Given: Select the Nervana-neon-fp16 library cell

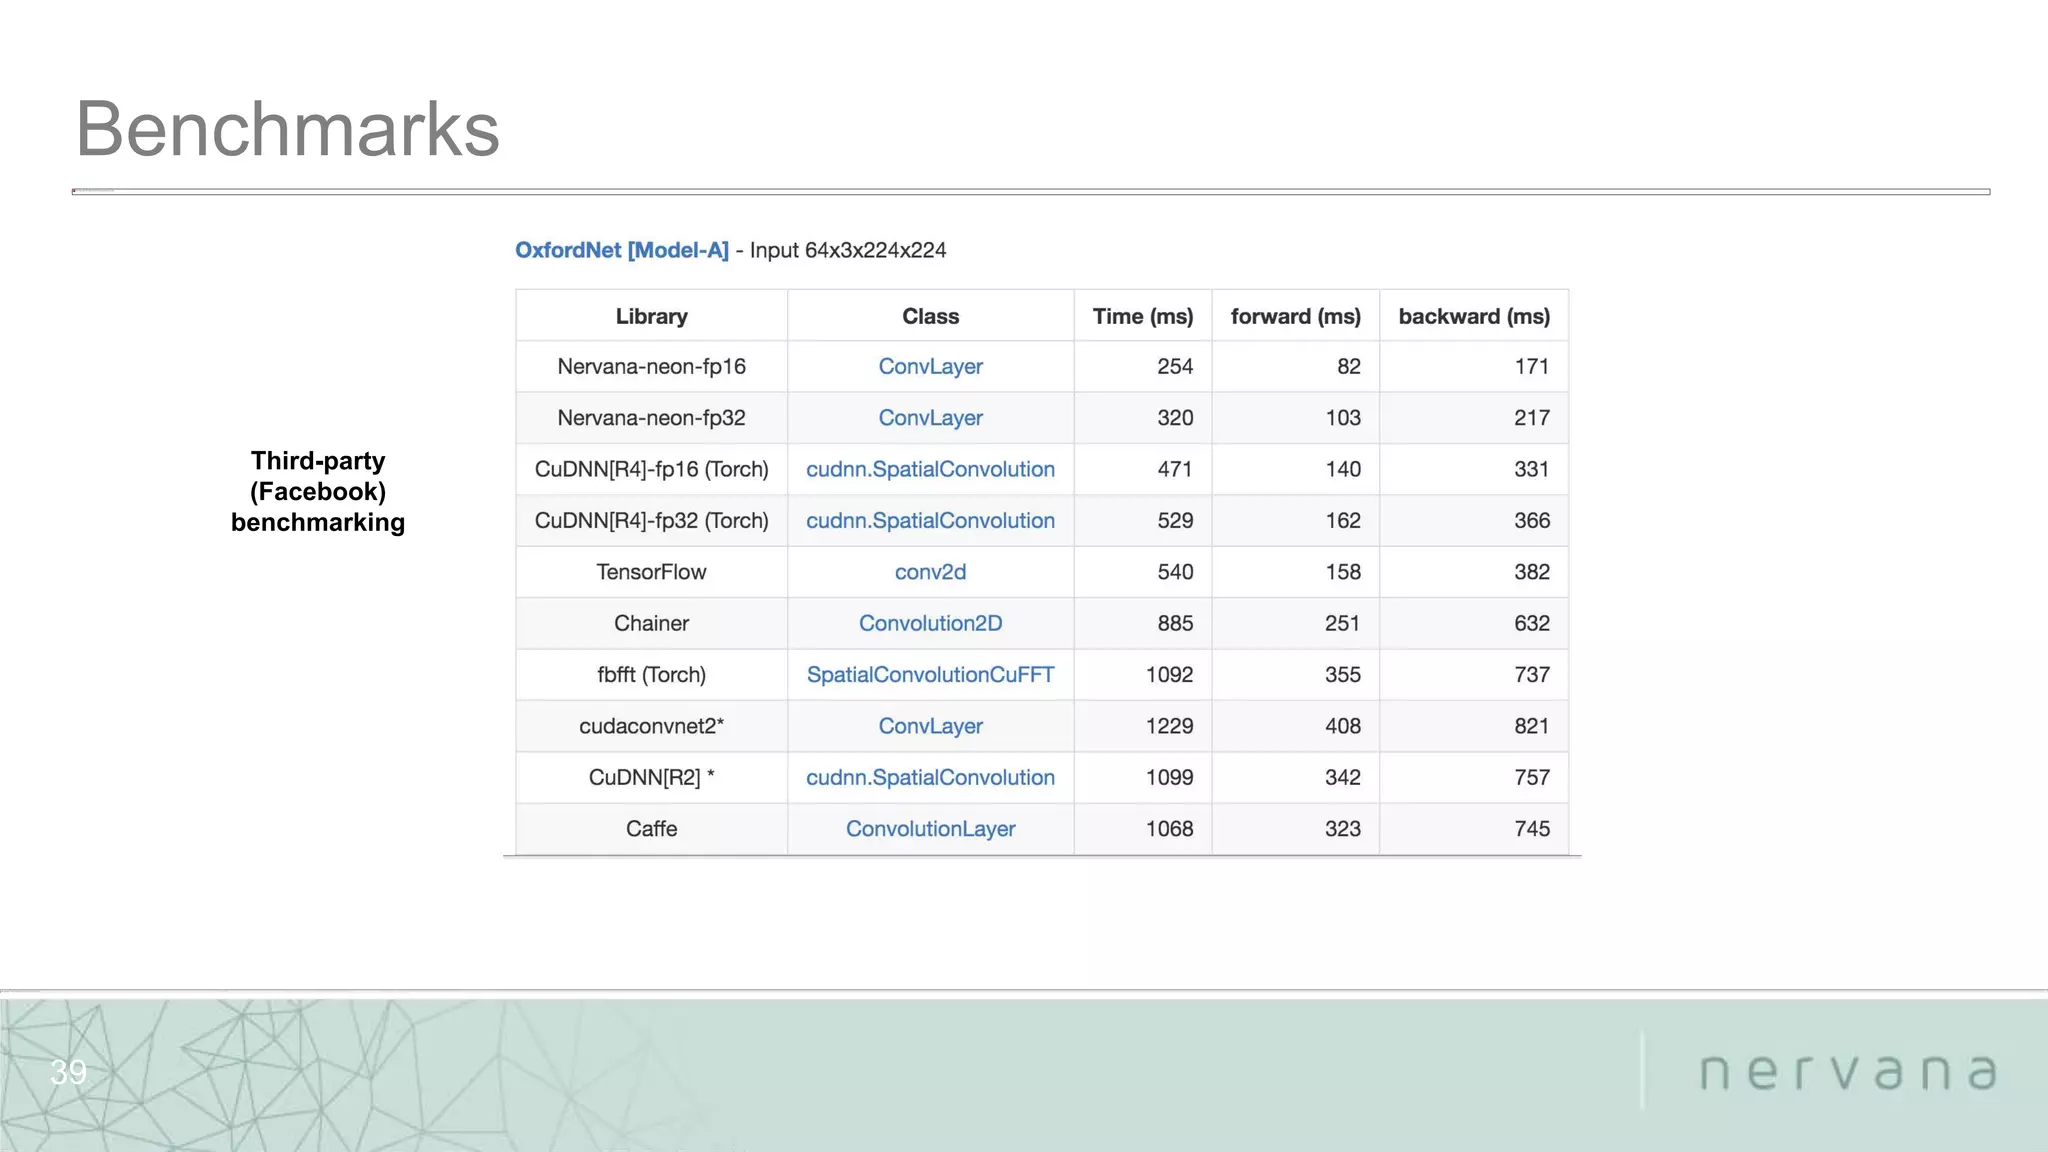Looking at the screenshot, I should coord(651,367).
